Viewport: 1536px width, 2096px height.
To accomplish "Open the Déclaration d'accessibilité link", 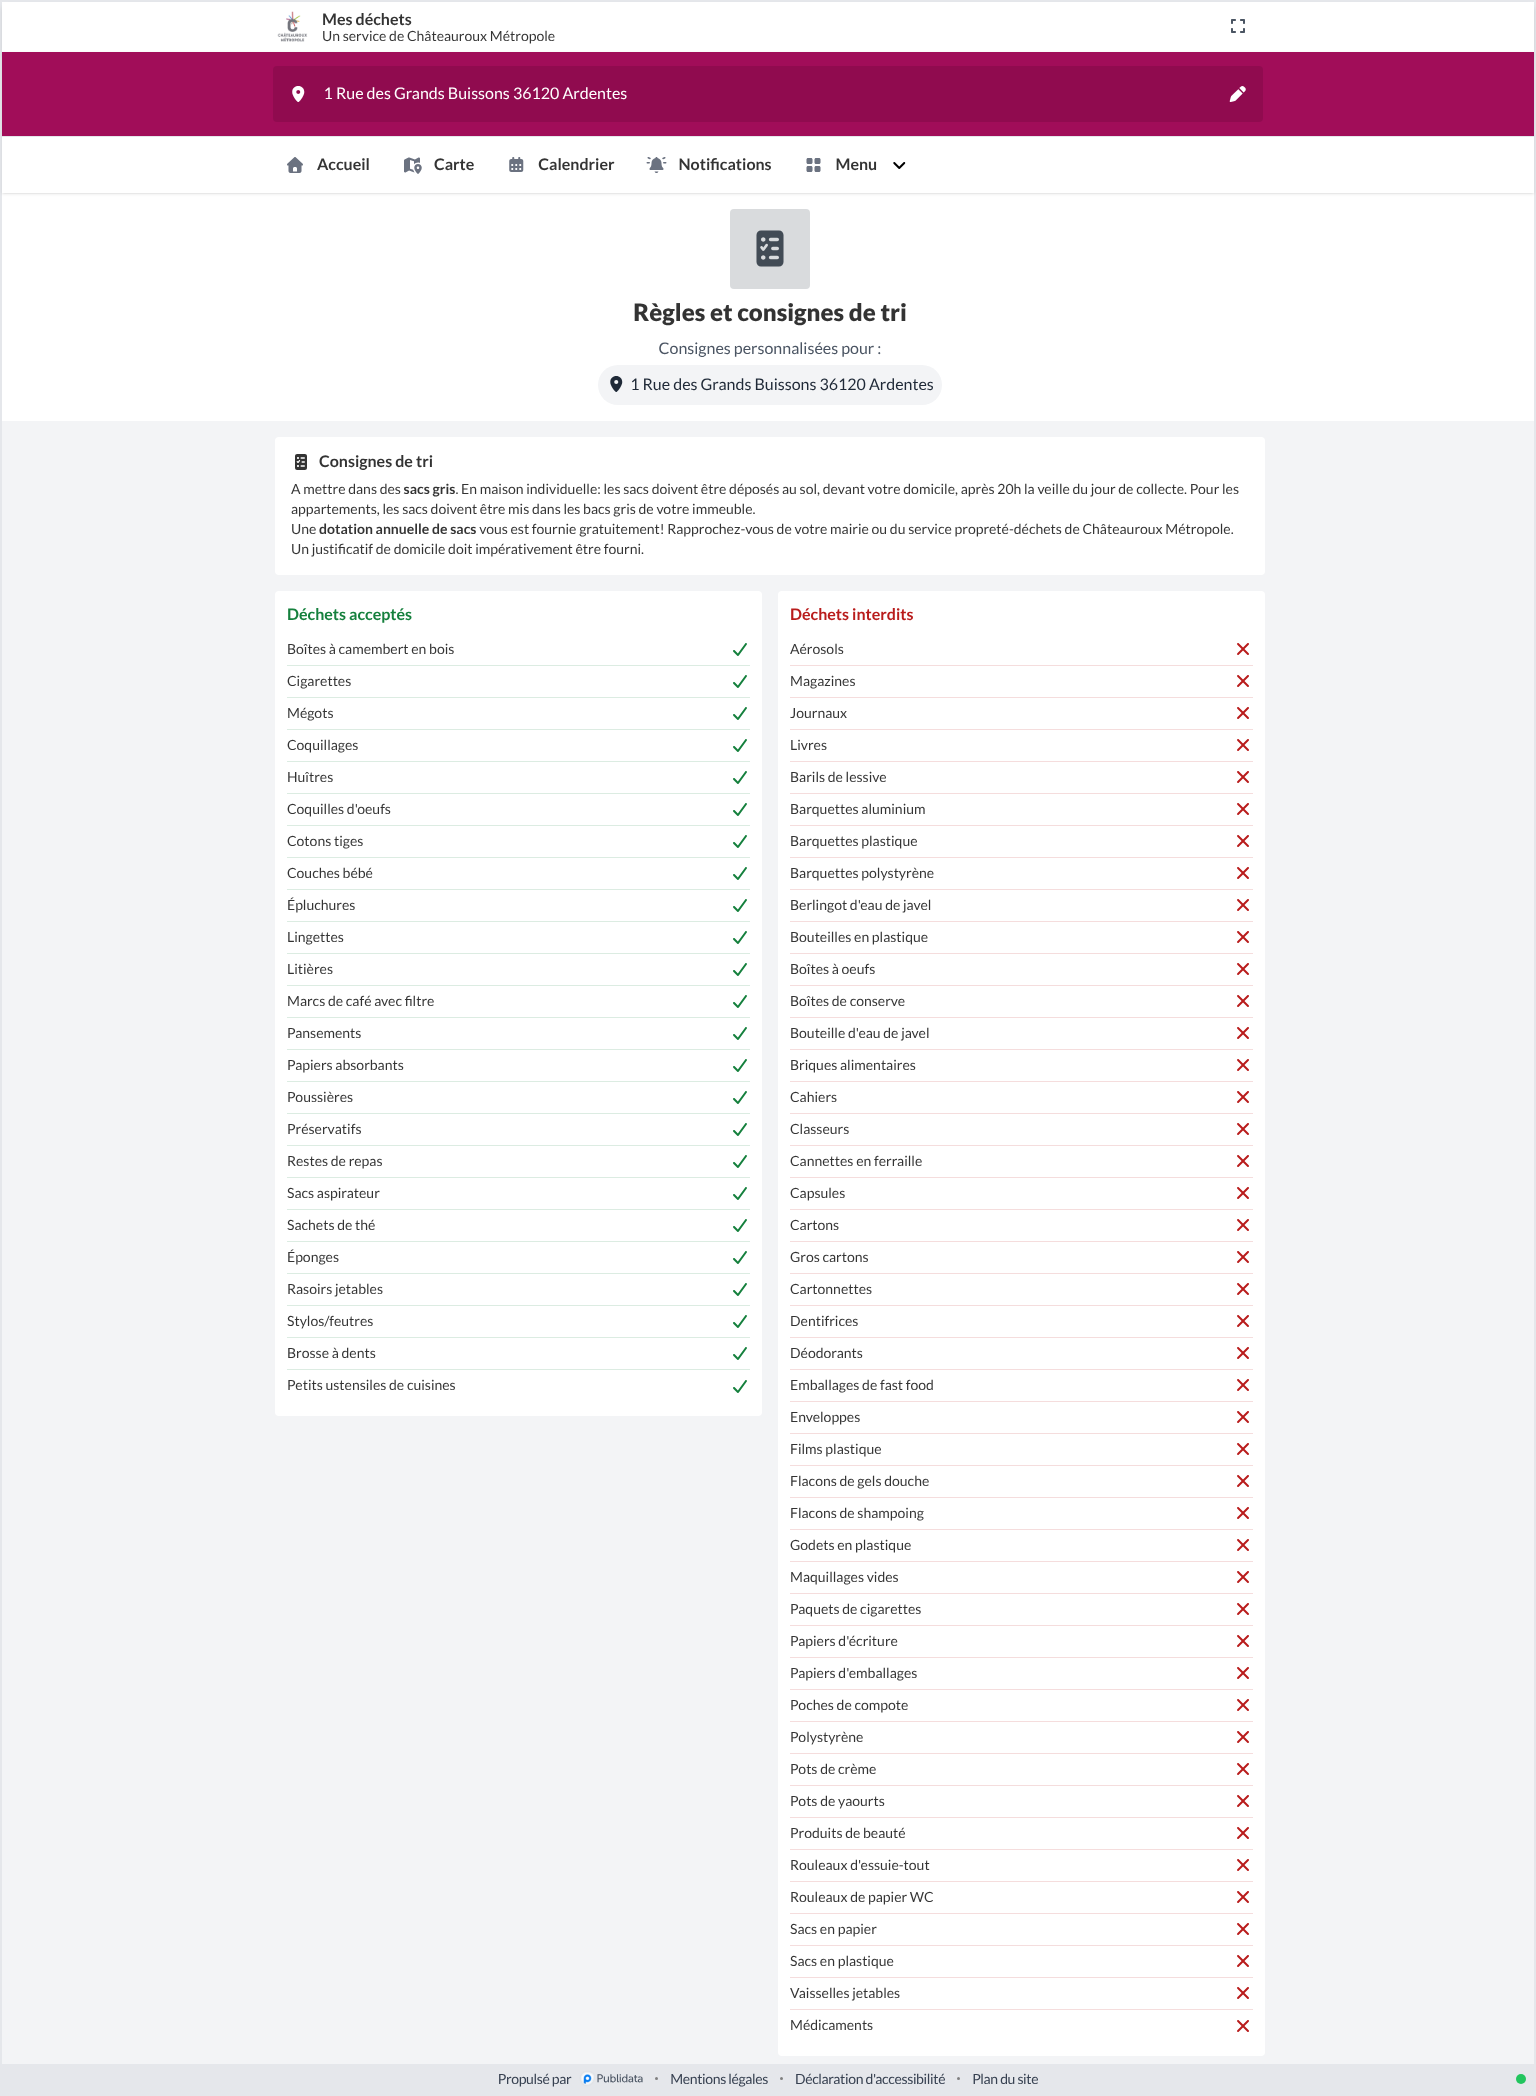I will (x=870, y=2079).
